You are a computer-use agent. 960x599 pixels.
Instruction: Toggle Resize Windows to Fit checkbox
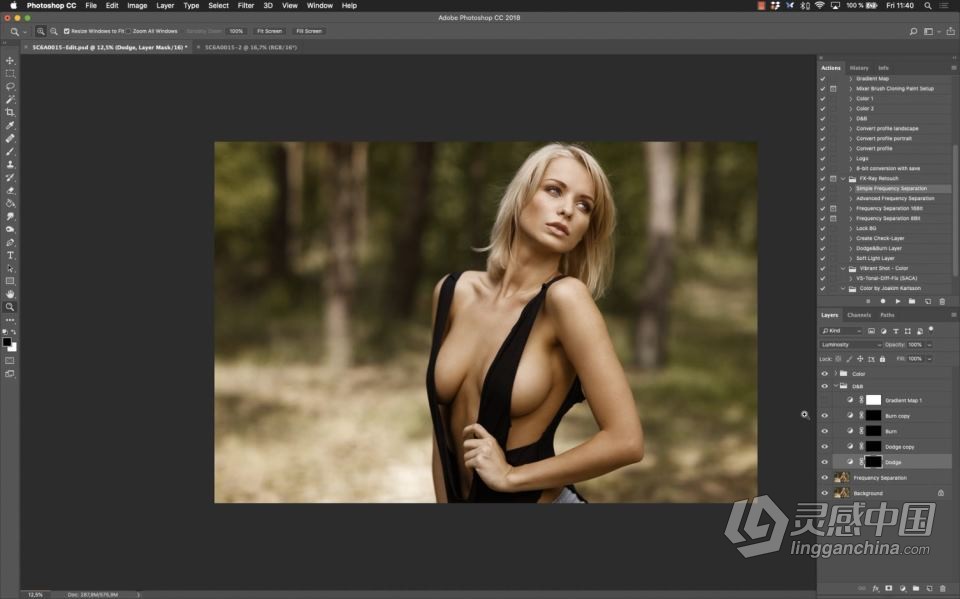point(67,31)
